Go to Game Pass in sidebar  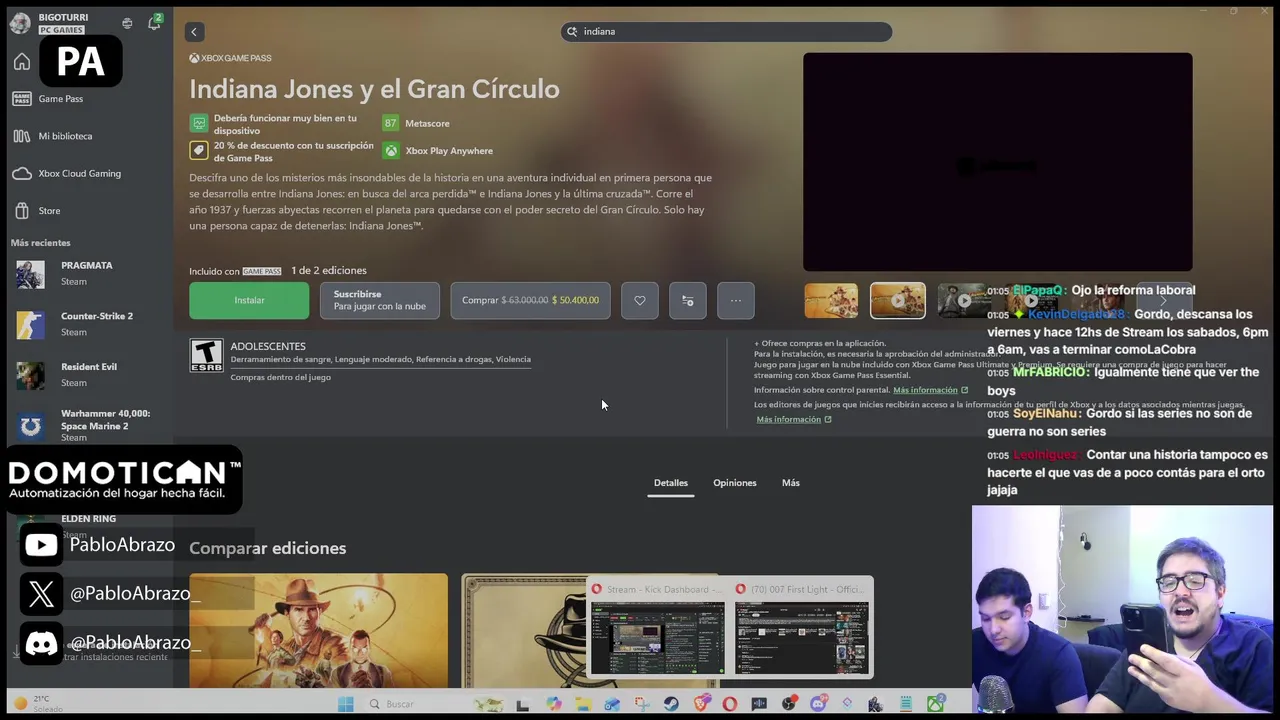click(x=60, y=99)
